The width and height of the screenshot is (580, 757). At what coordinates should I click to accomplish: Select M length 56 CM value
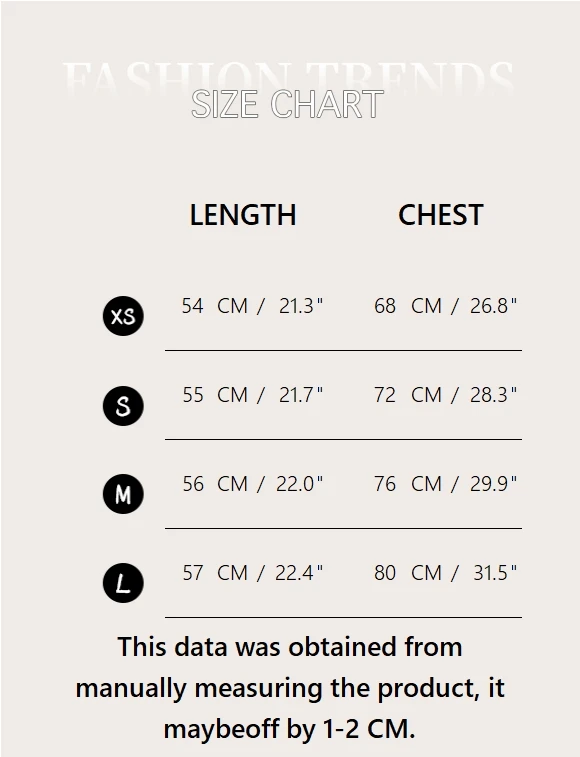[x=214, y=484]
